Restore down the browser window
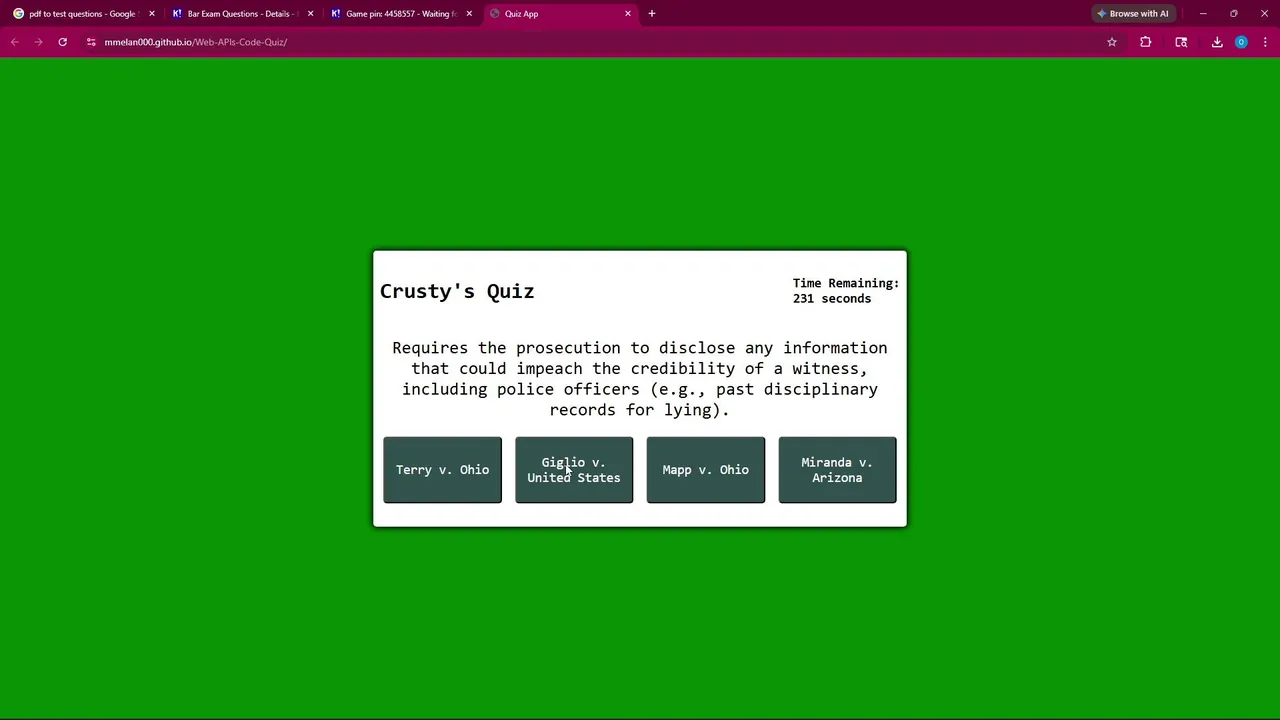 [x=1234, y=14]
